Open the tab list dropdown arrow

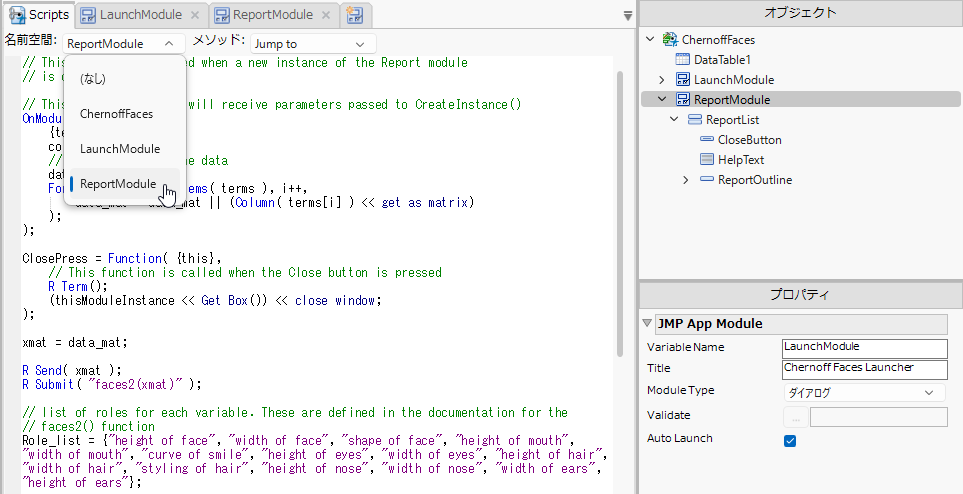(x=628, y=15)
